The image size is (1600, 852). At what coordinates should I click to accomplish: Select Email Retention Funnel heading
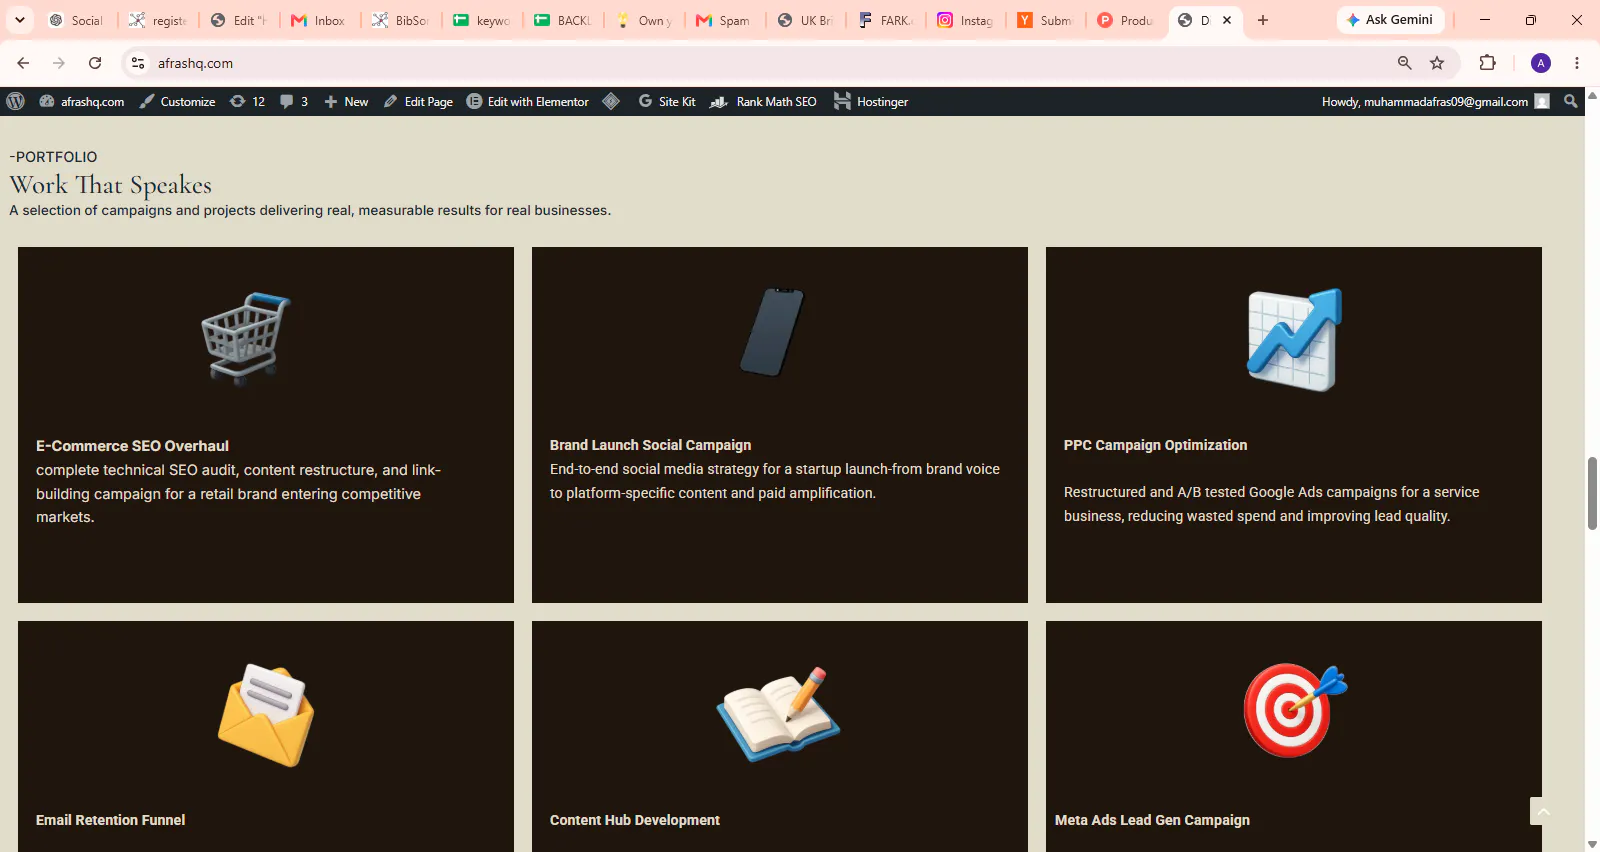point(110,820)
